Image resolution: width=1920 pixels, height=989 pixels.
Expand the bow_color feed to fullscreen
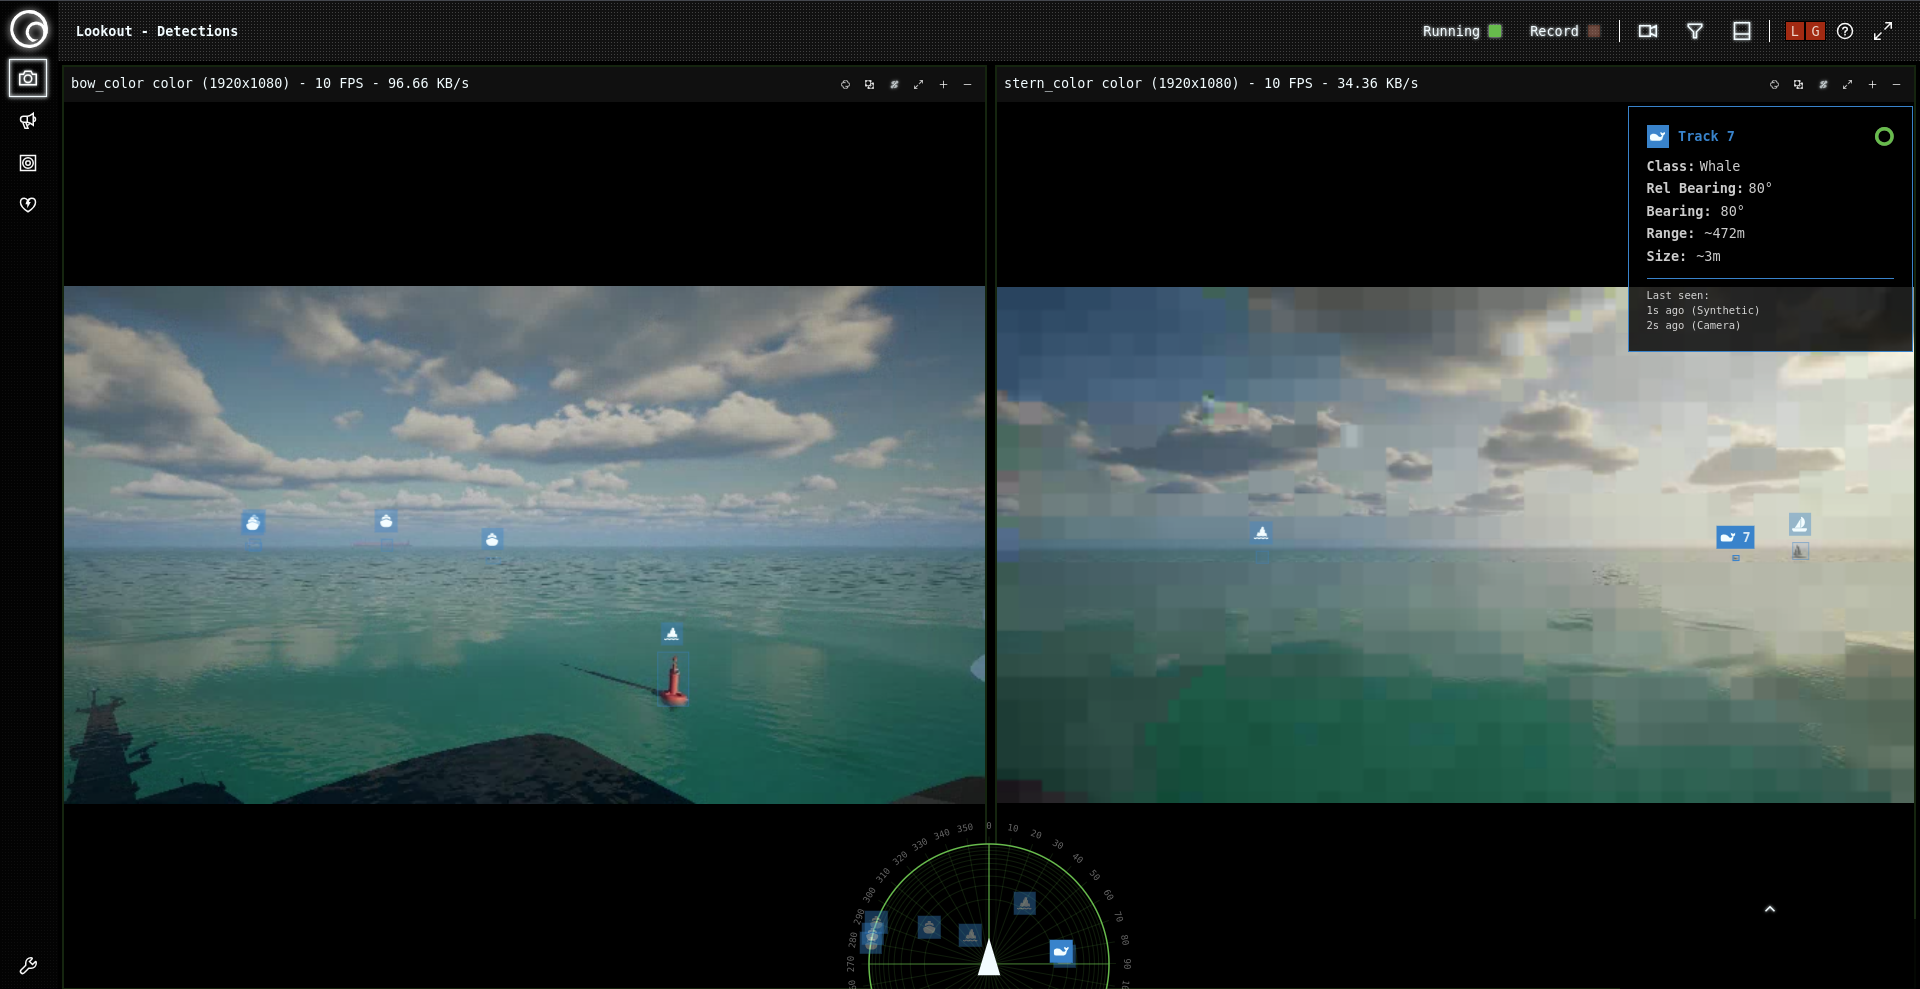918,84
